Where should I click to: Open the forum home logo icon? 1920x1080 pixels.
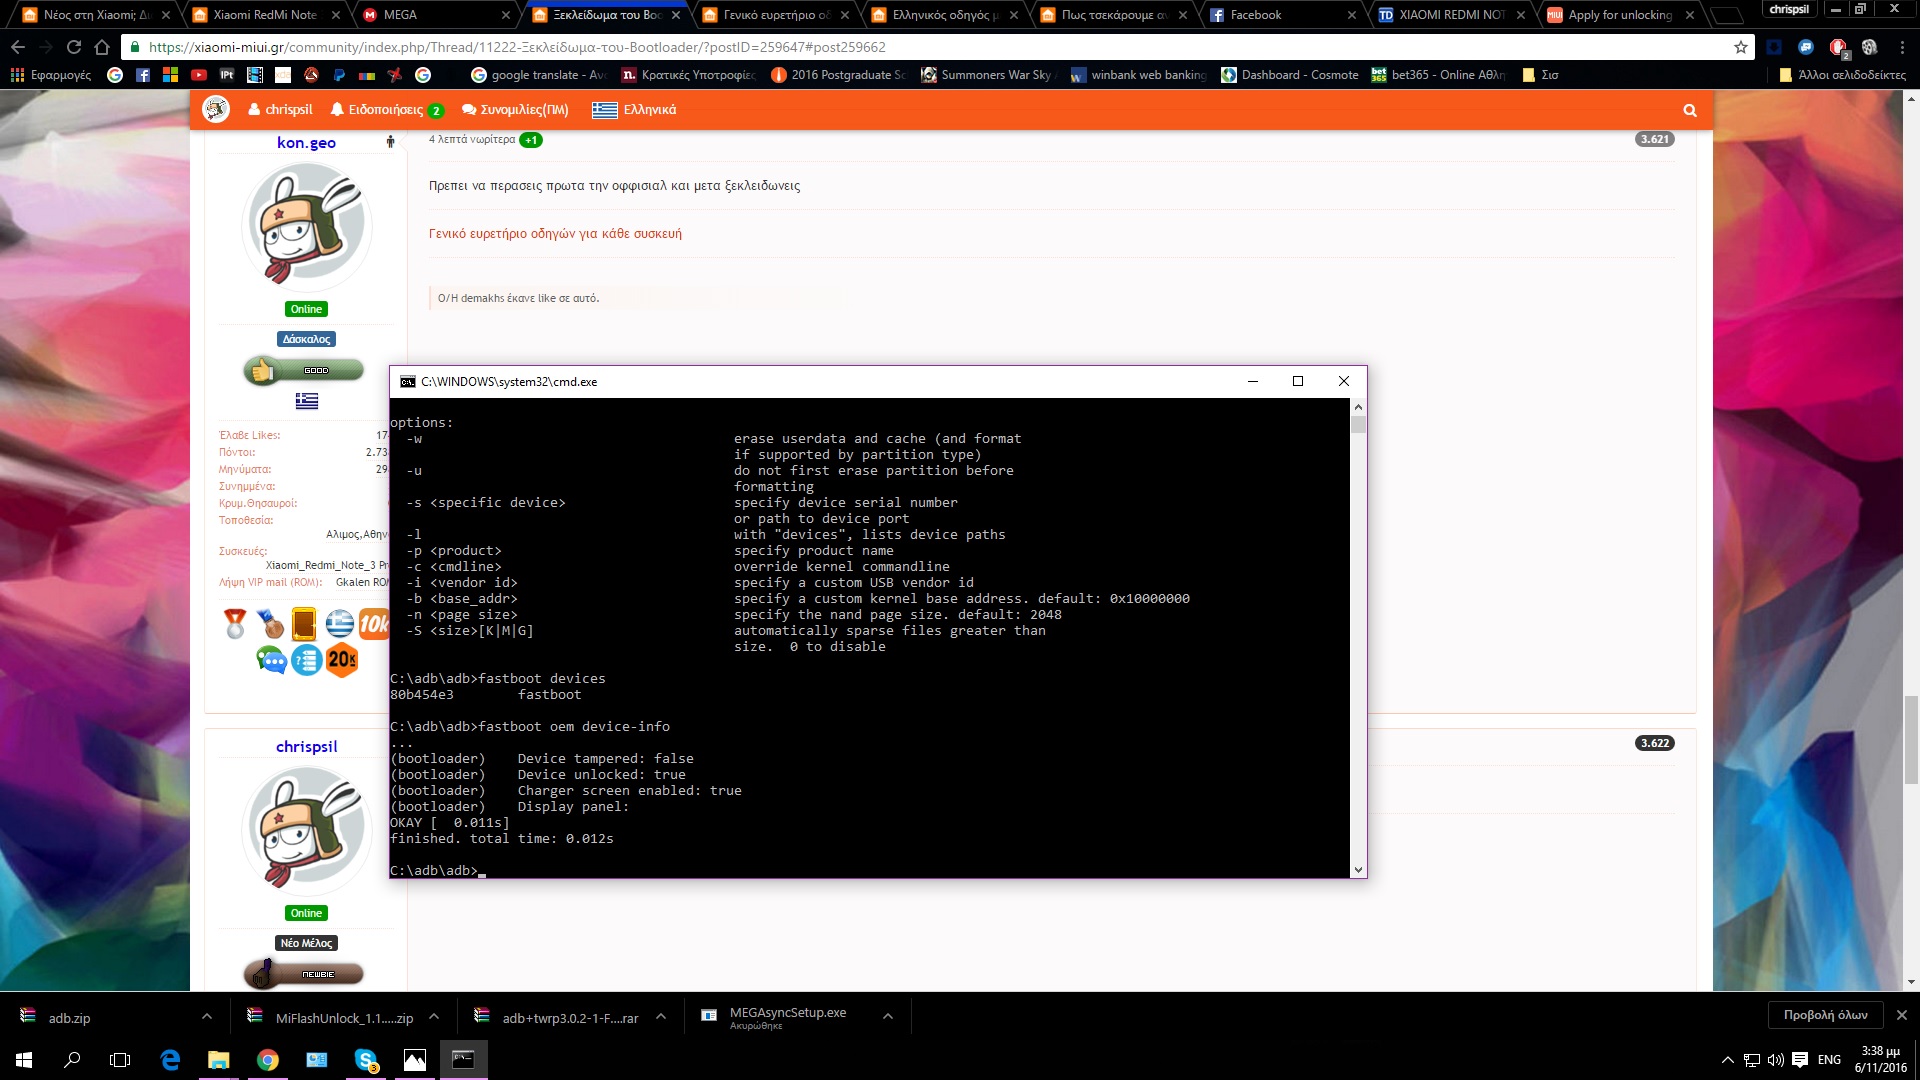click(x=216, y=109)
